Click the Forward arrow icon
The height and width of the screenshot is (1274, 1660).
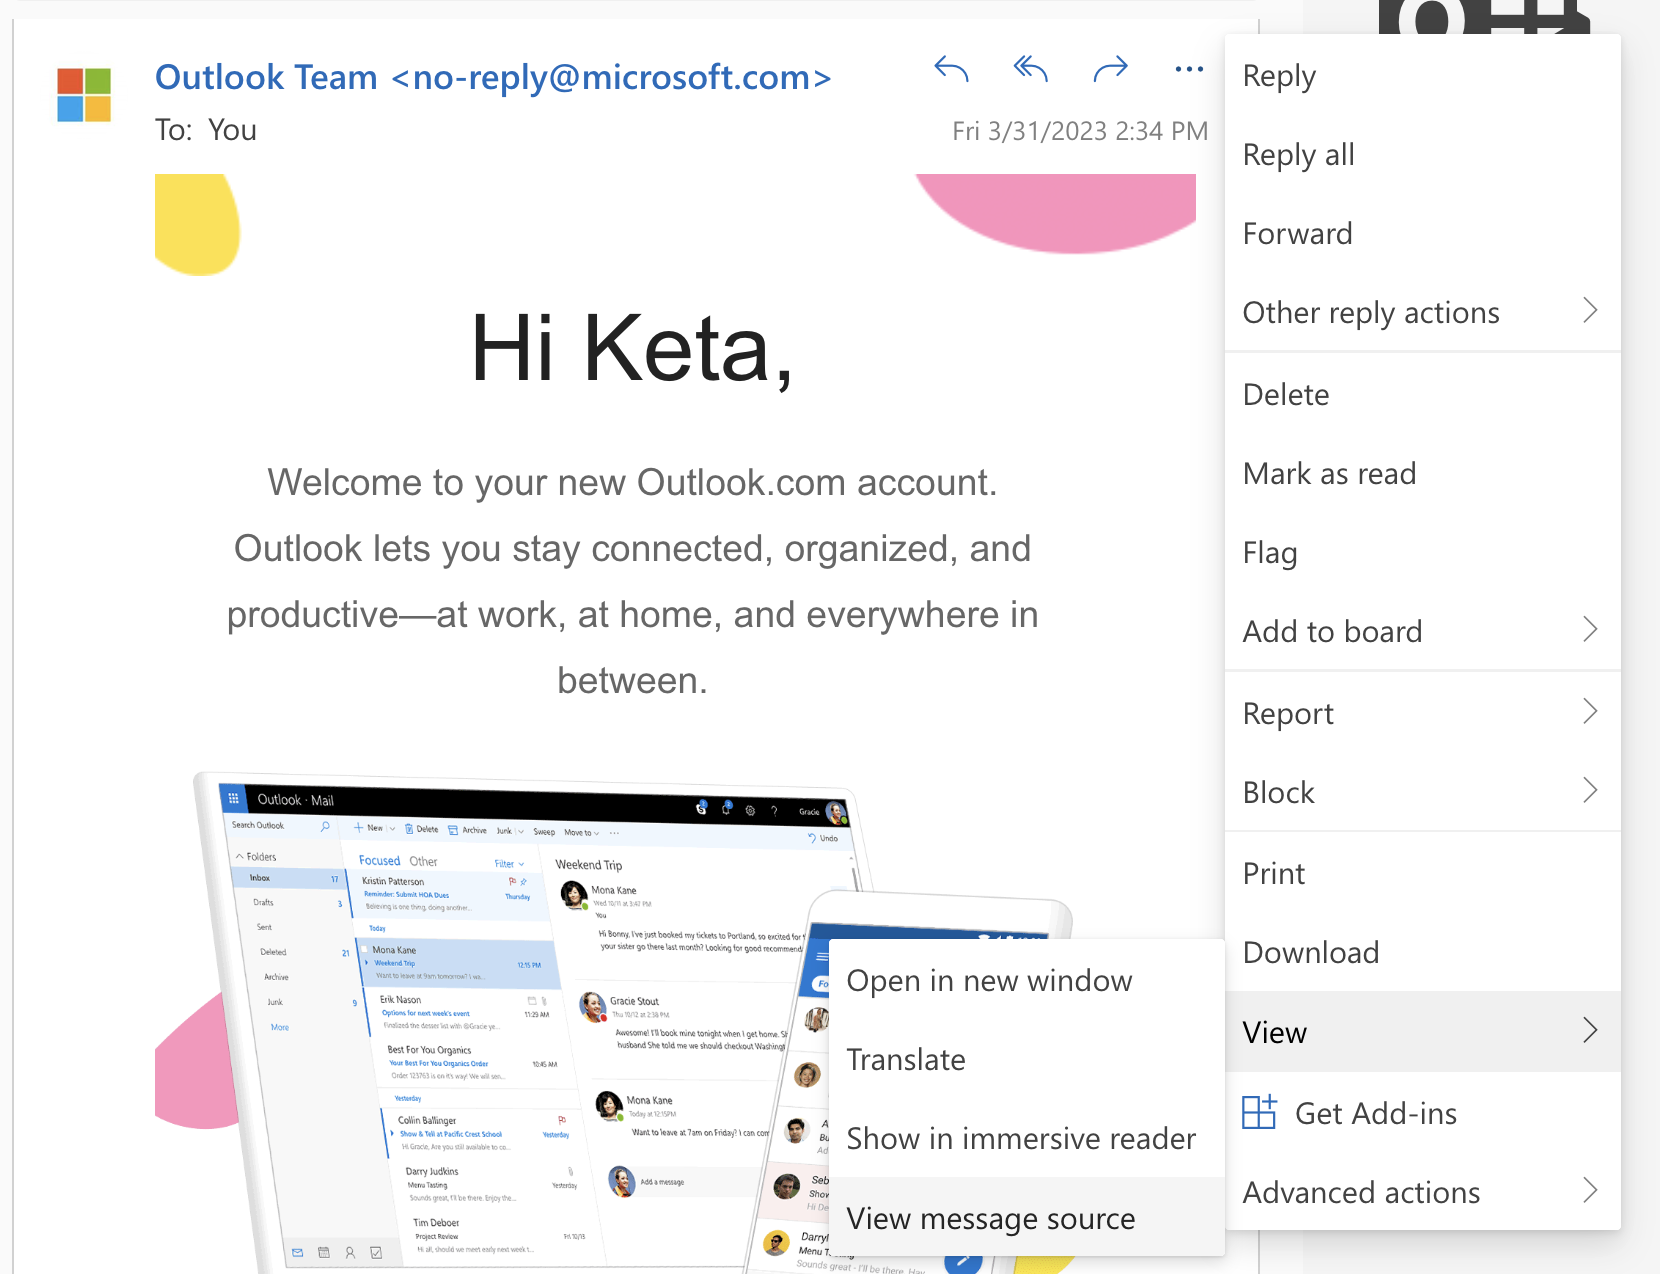pyautogui.click(x=1110, y=69)
